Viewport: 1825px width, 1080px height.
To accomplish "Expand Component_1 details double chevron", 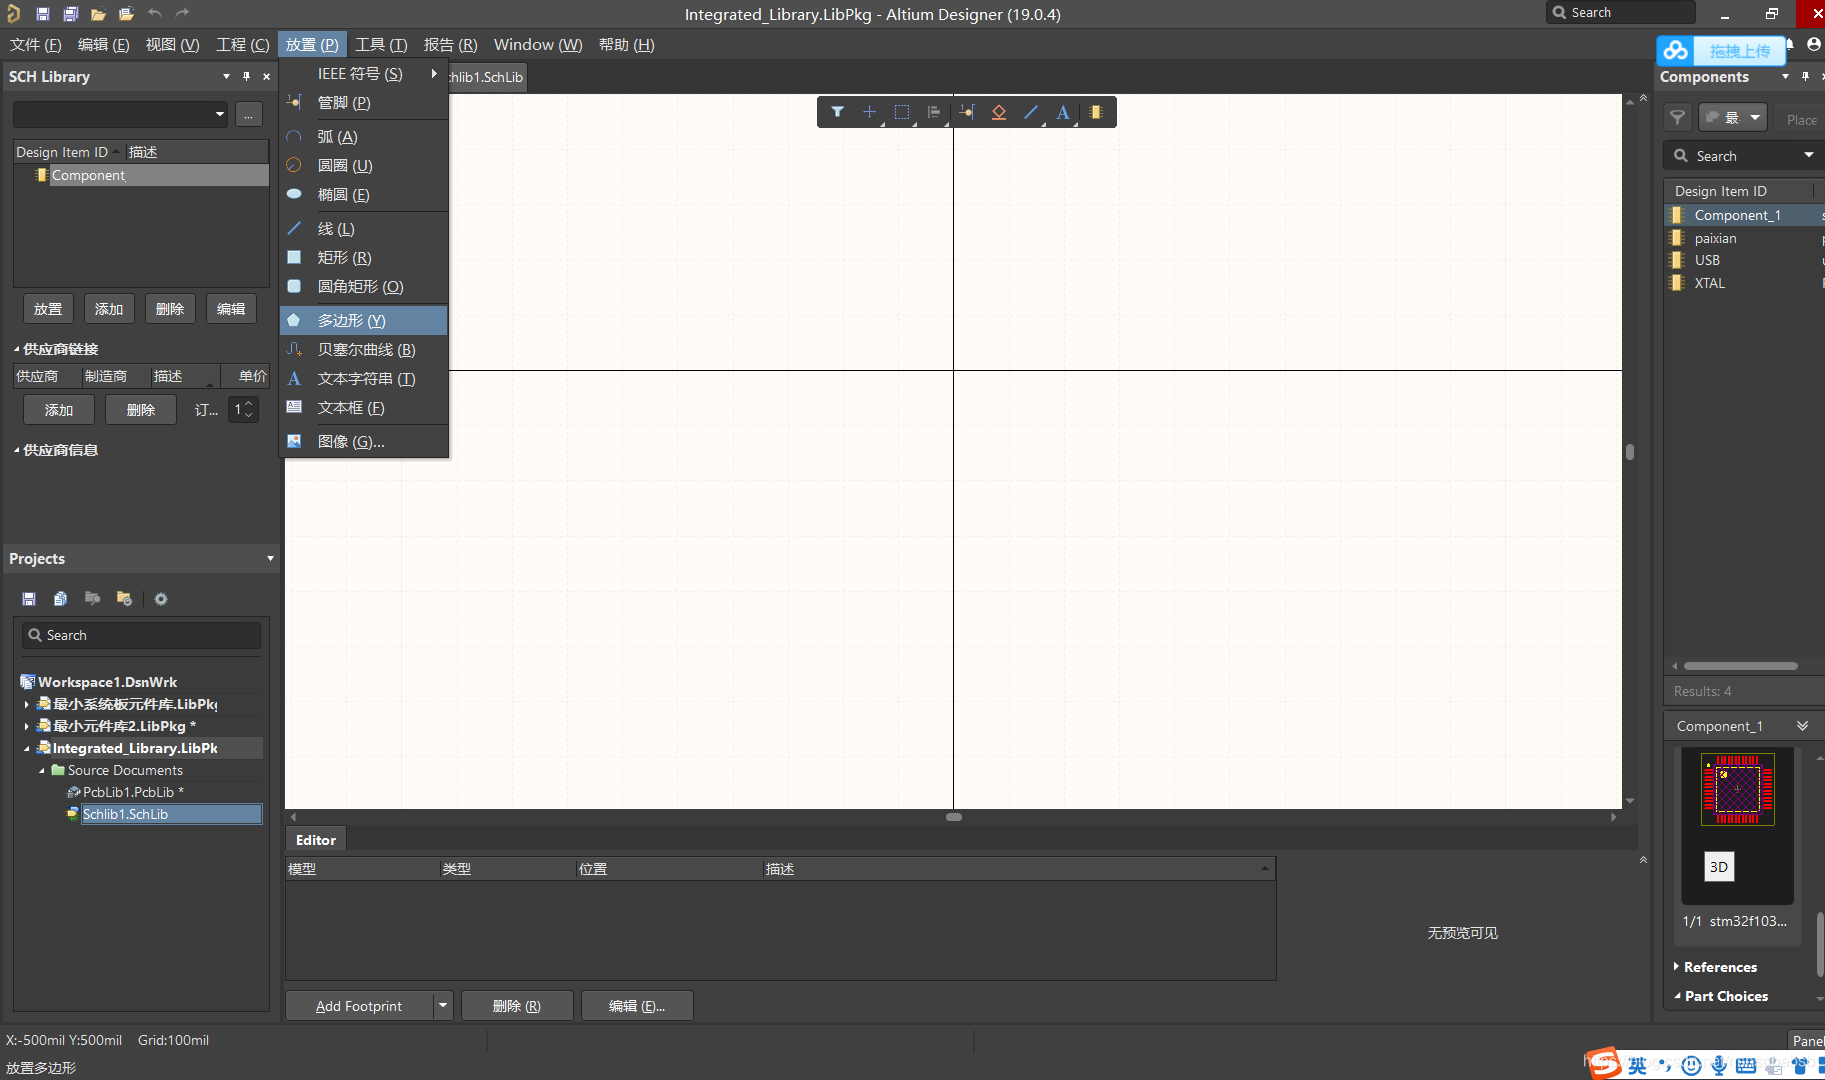I will (1802, 726).
